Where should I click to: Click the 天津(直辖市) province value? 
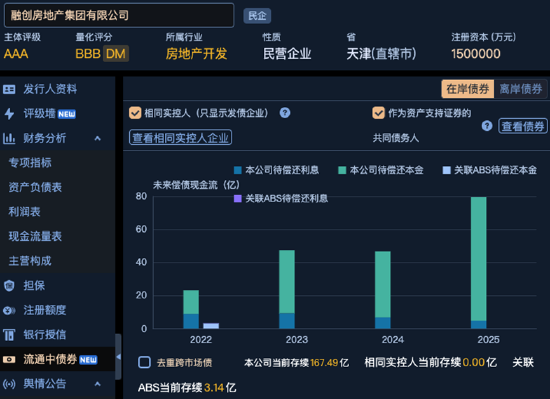[x=381, y=54]
